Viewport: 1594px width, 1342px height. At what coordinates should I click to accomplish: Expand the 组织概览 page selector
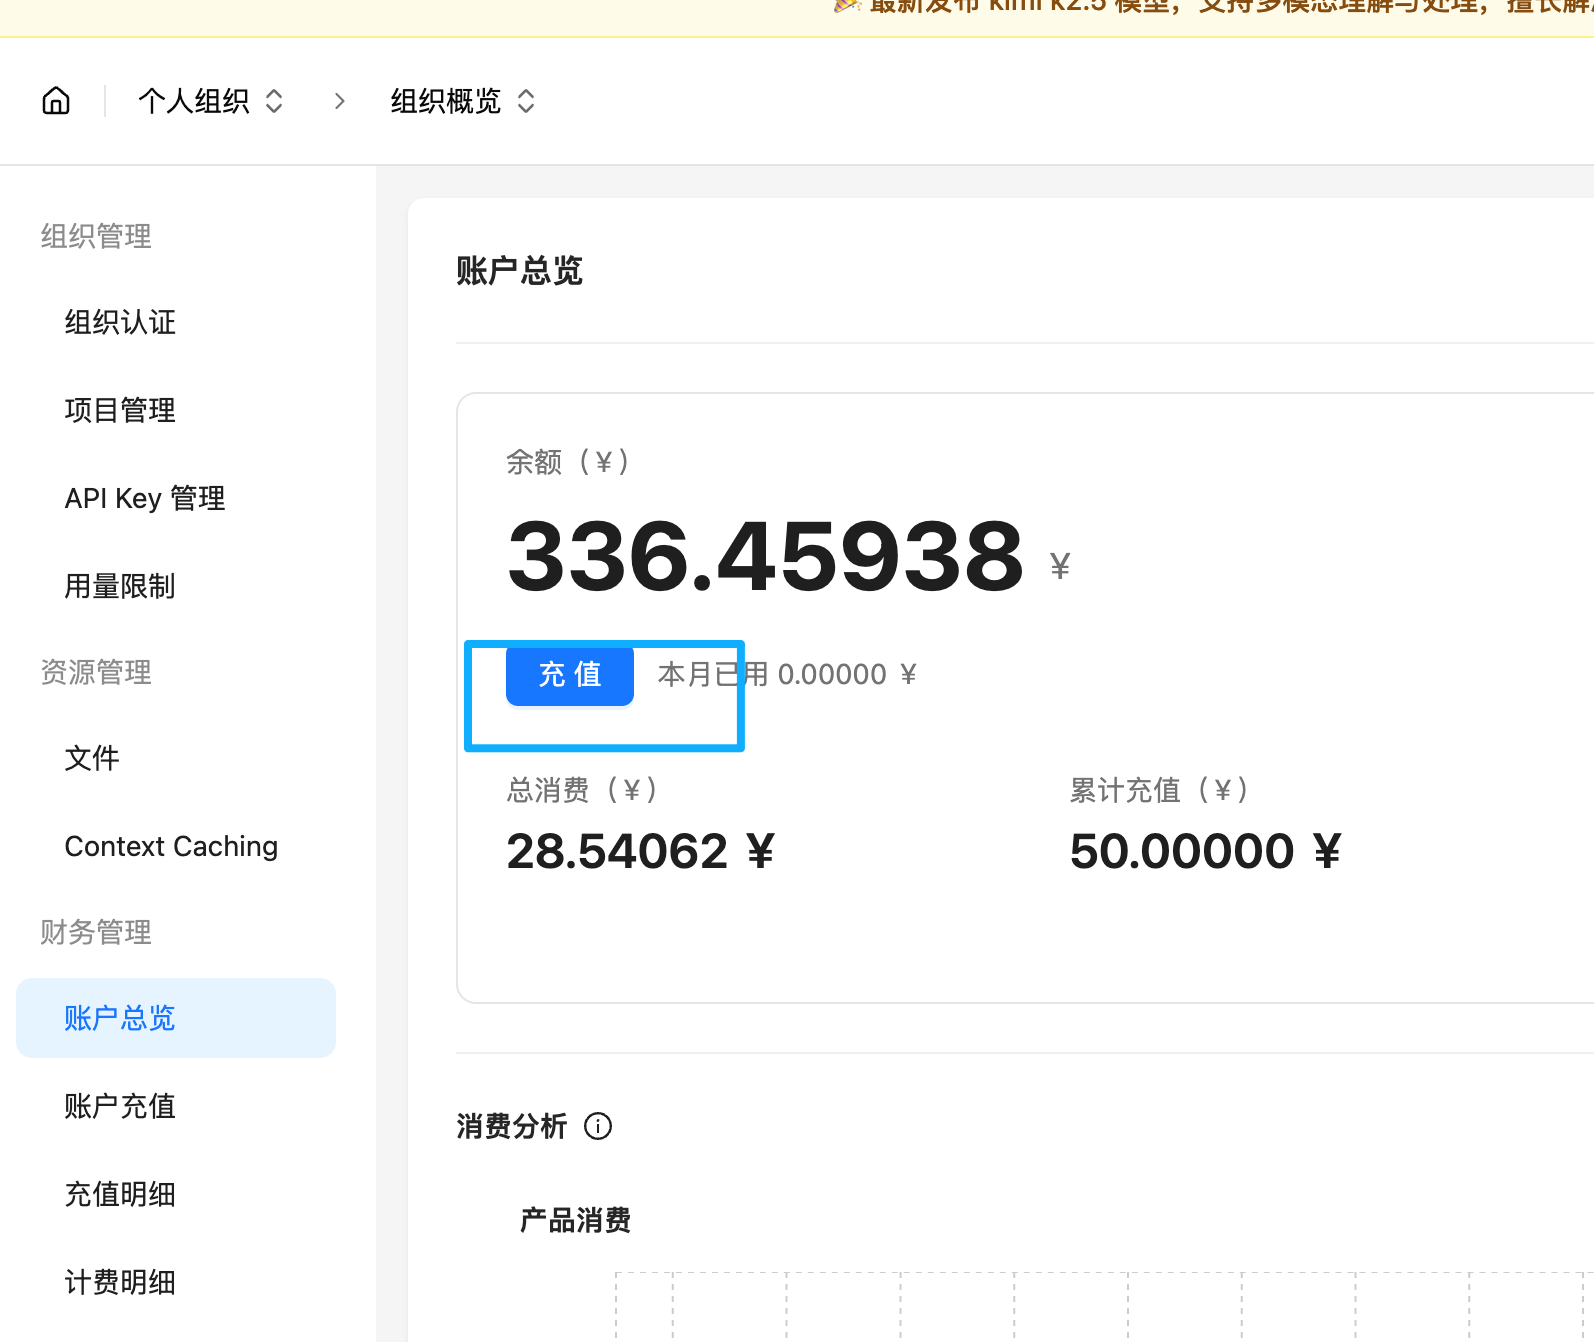[x=463, y=101]
